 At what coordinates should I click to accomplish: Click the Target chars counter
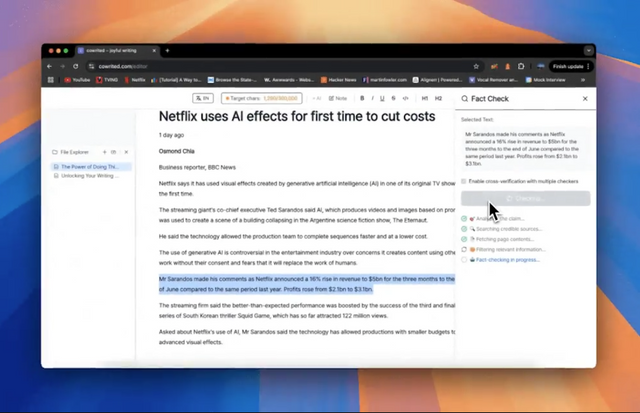tap(262, 98)
